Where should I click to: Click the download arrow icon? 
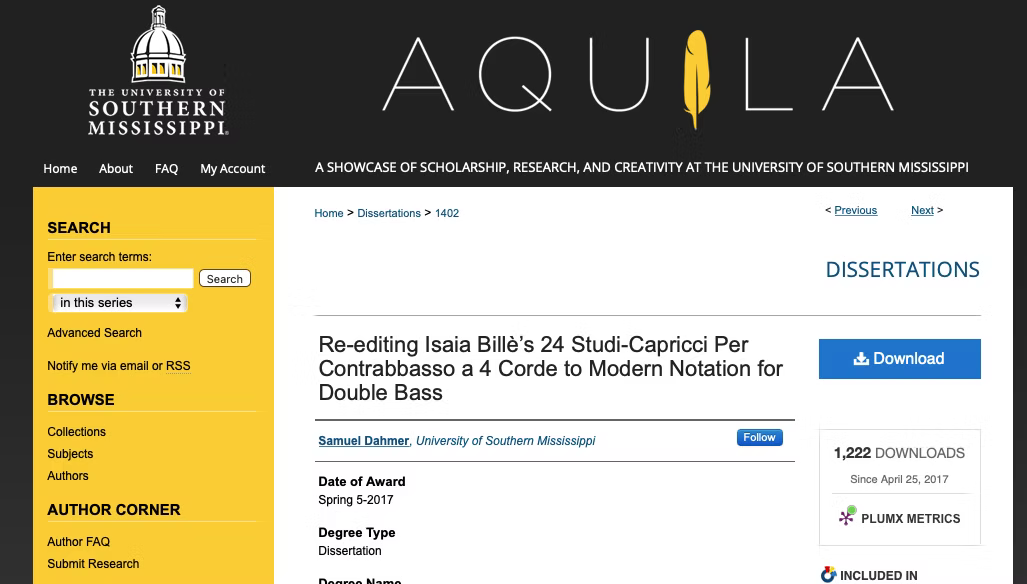point(860,359)
